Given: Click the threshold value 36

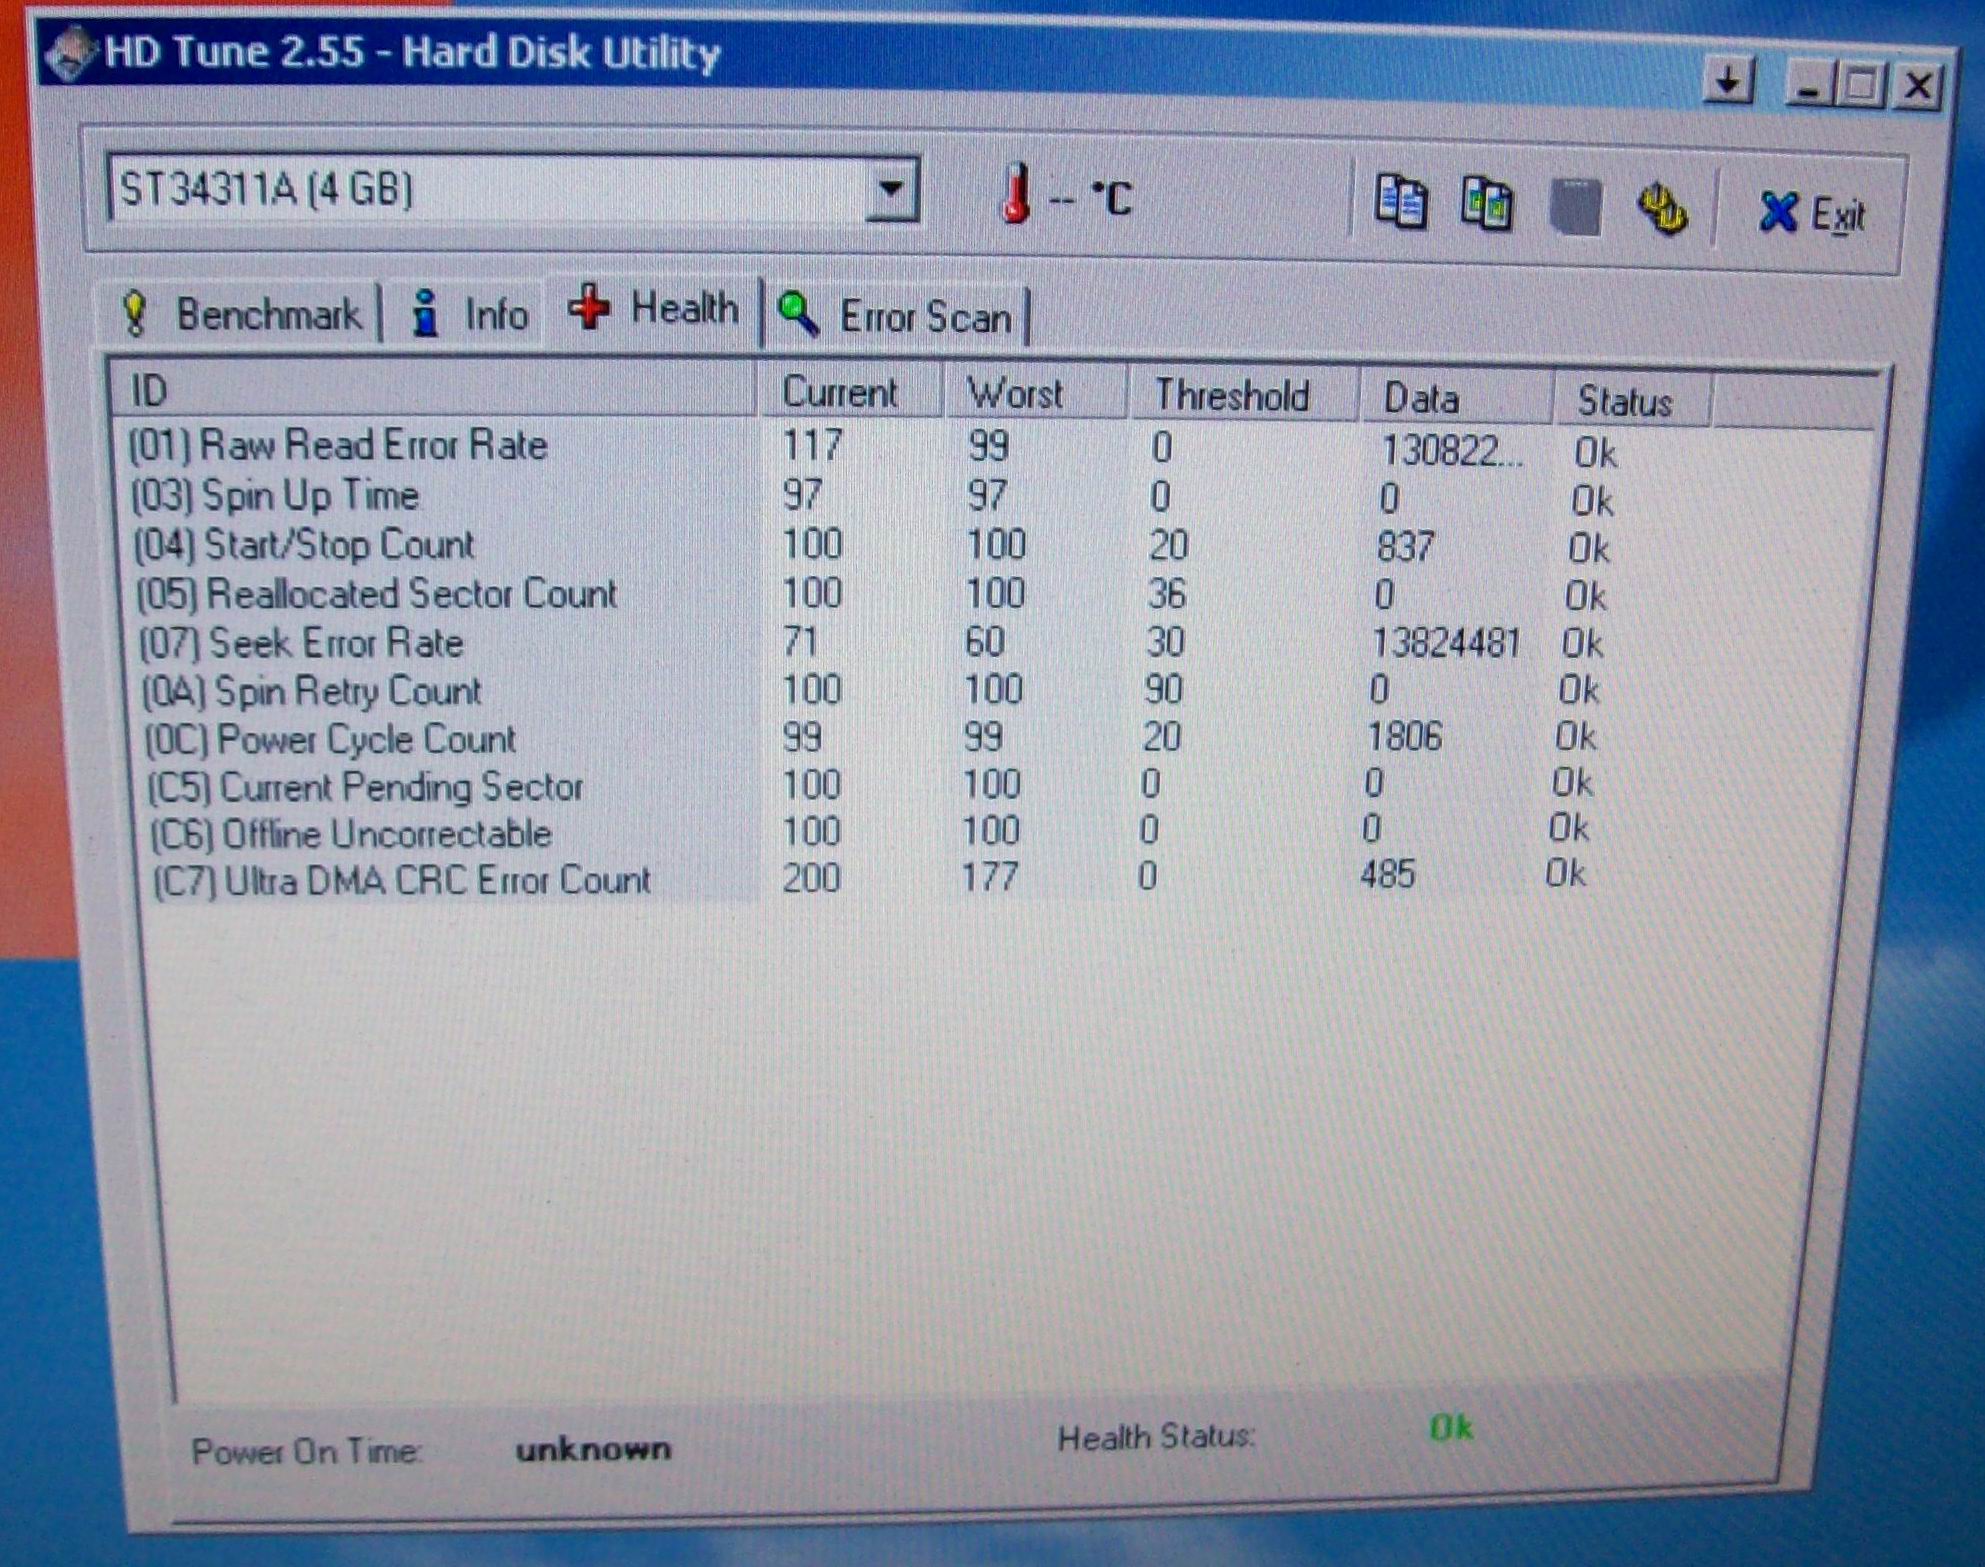Looking at the screenshot, I should pos(1166,595).
